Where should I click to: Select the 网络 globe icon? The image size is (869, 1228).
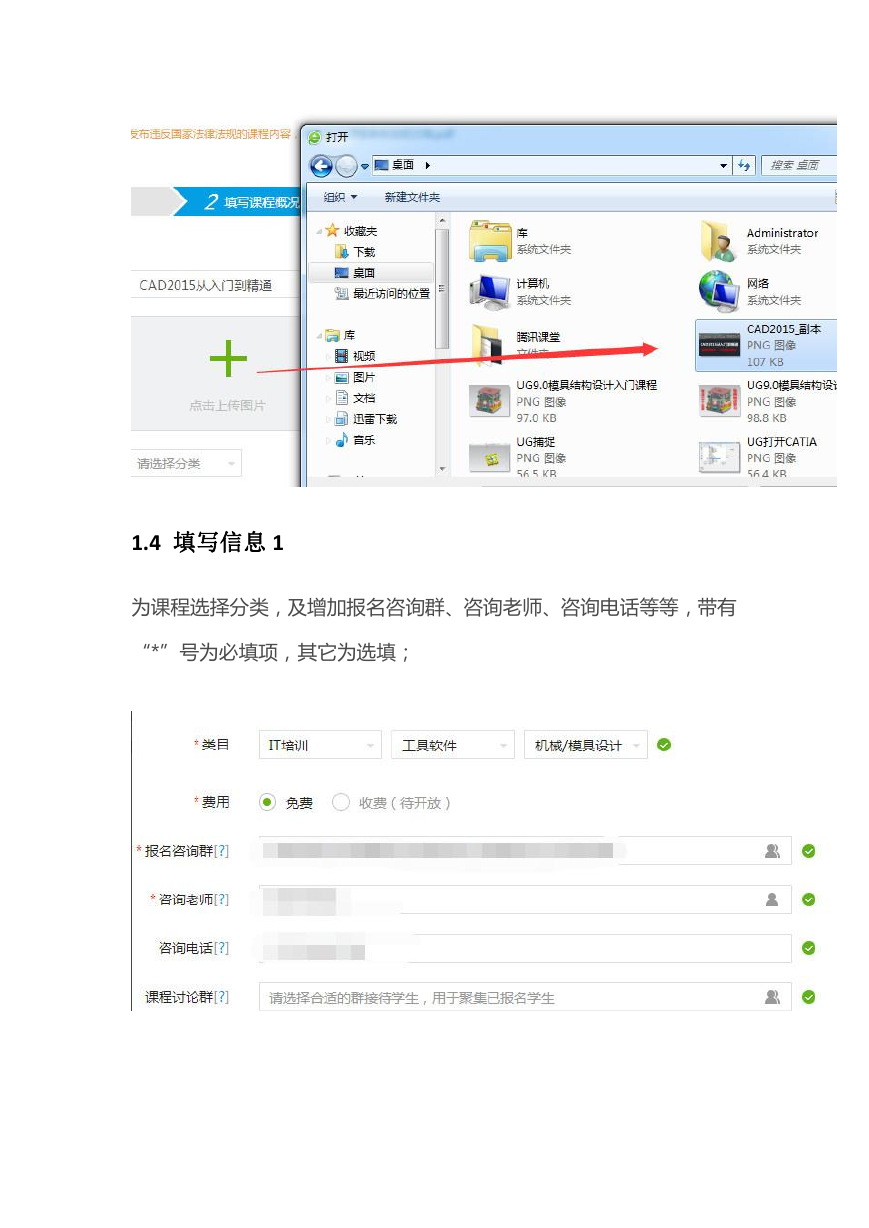pos(718,291)
